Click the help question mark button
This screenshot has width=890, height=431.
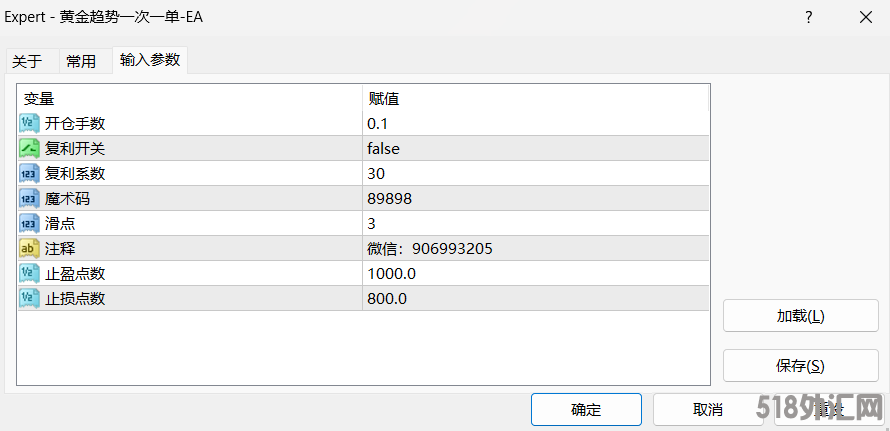(x=808, y=17)
